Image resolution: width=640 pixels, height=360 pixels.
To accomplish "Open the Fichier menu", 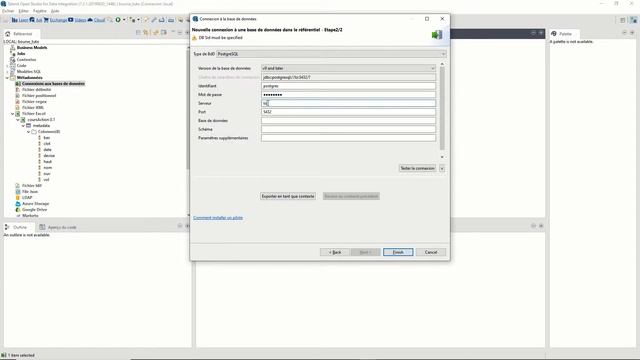I will [8, 11].
